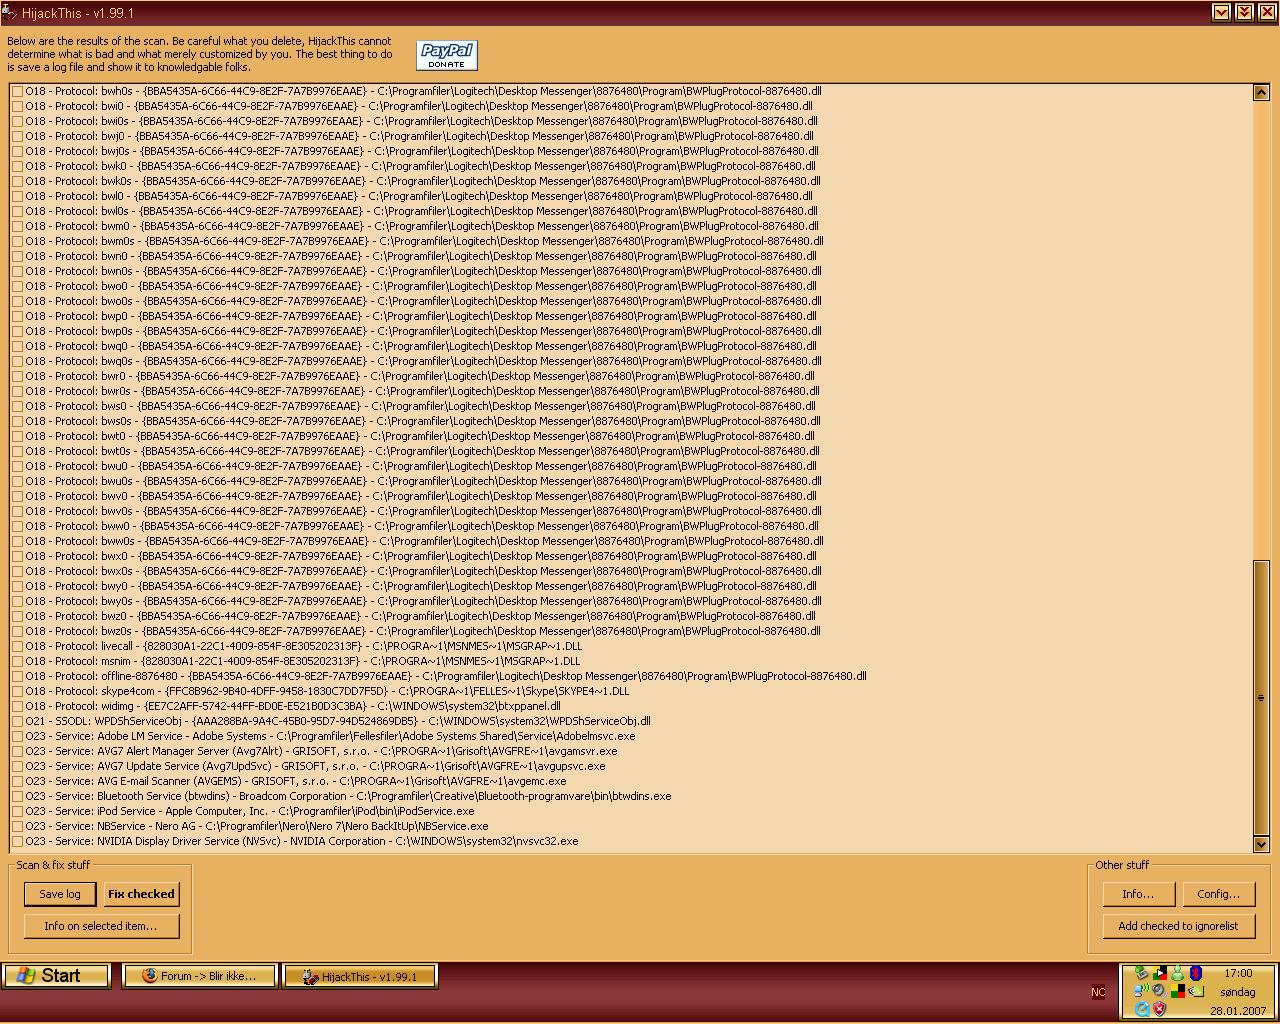This screenshot has height=1024, width=1280.
Task: Open the Start menu
Action: click(x=56, y=976)
